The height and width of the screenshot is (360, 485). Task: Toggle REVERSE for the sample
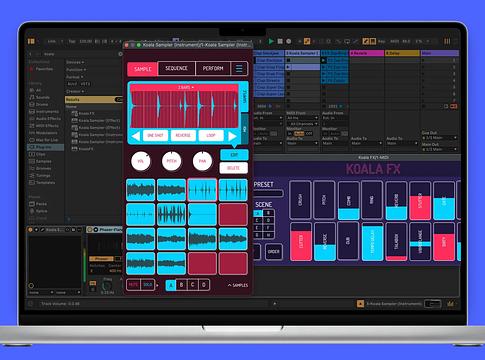pyautogui.click(x=183, y=136)
